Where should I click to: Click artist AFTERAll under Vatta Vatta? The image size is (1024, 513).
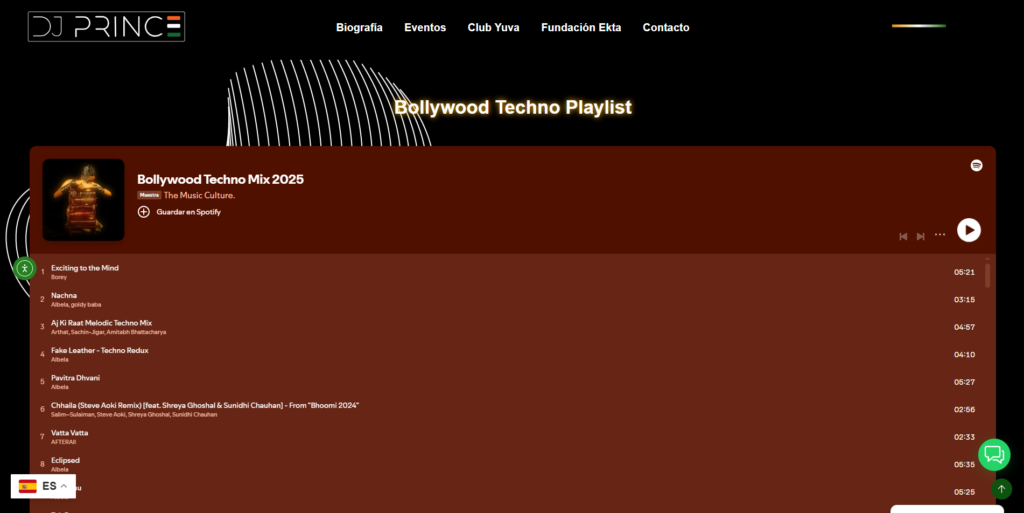63,442
